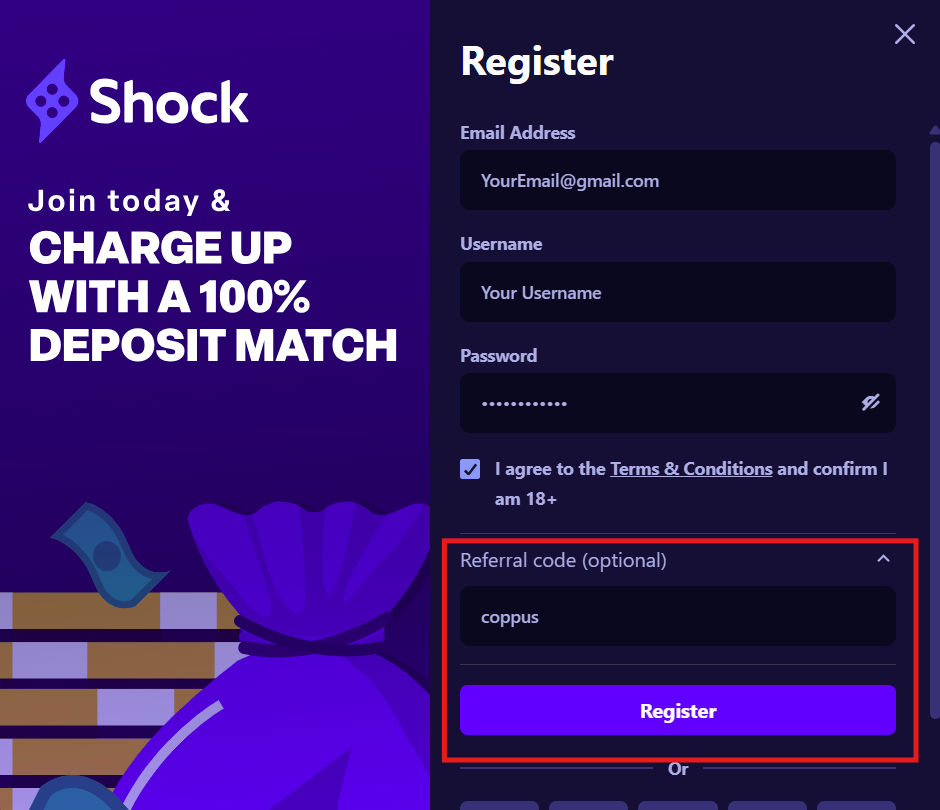Click the Shock brand name text

169,103
